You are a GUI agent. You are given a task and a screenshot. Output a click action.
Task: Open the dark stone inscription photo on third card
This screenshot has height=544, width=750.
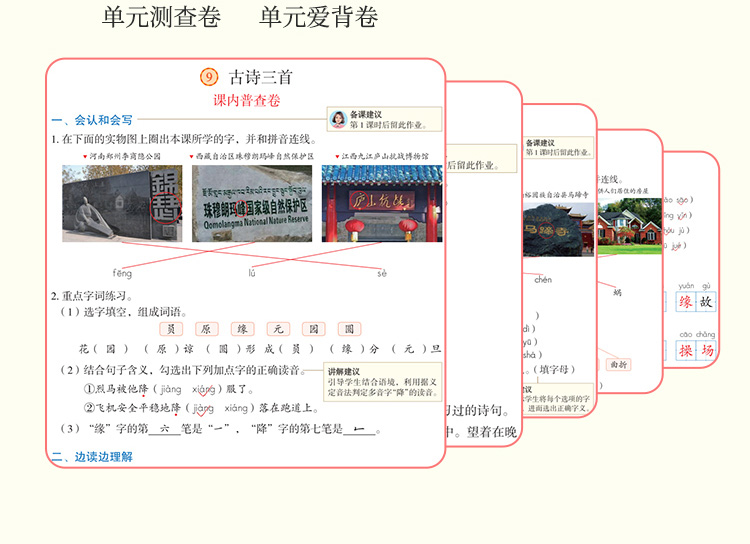559,230
